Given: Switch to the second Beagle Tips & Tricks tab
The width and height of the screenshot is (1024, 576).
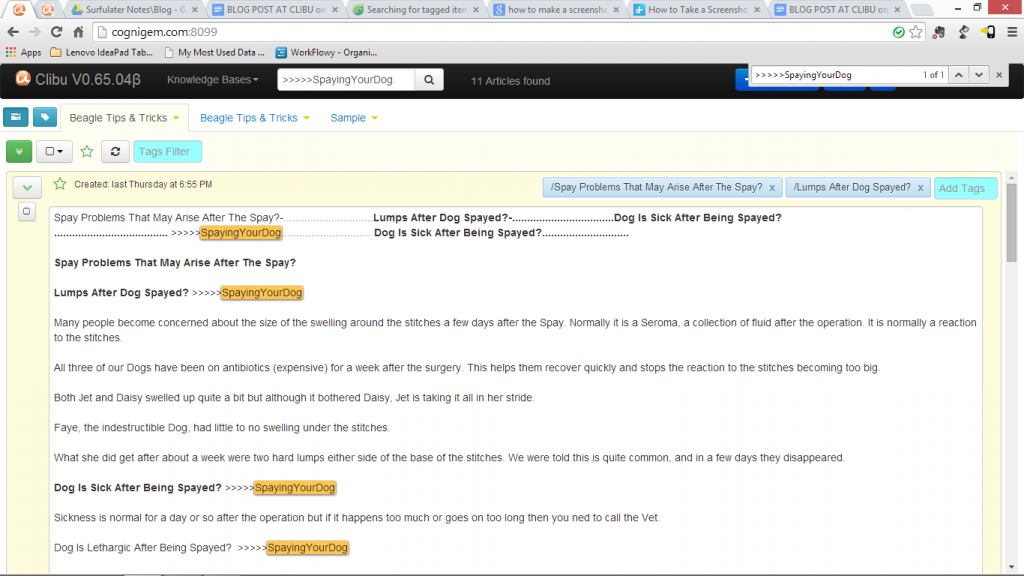Looking at the screenshot, I should (248, 118).
